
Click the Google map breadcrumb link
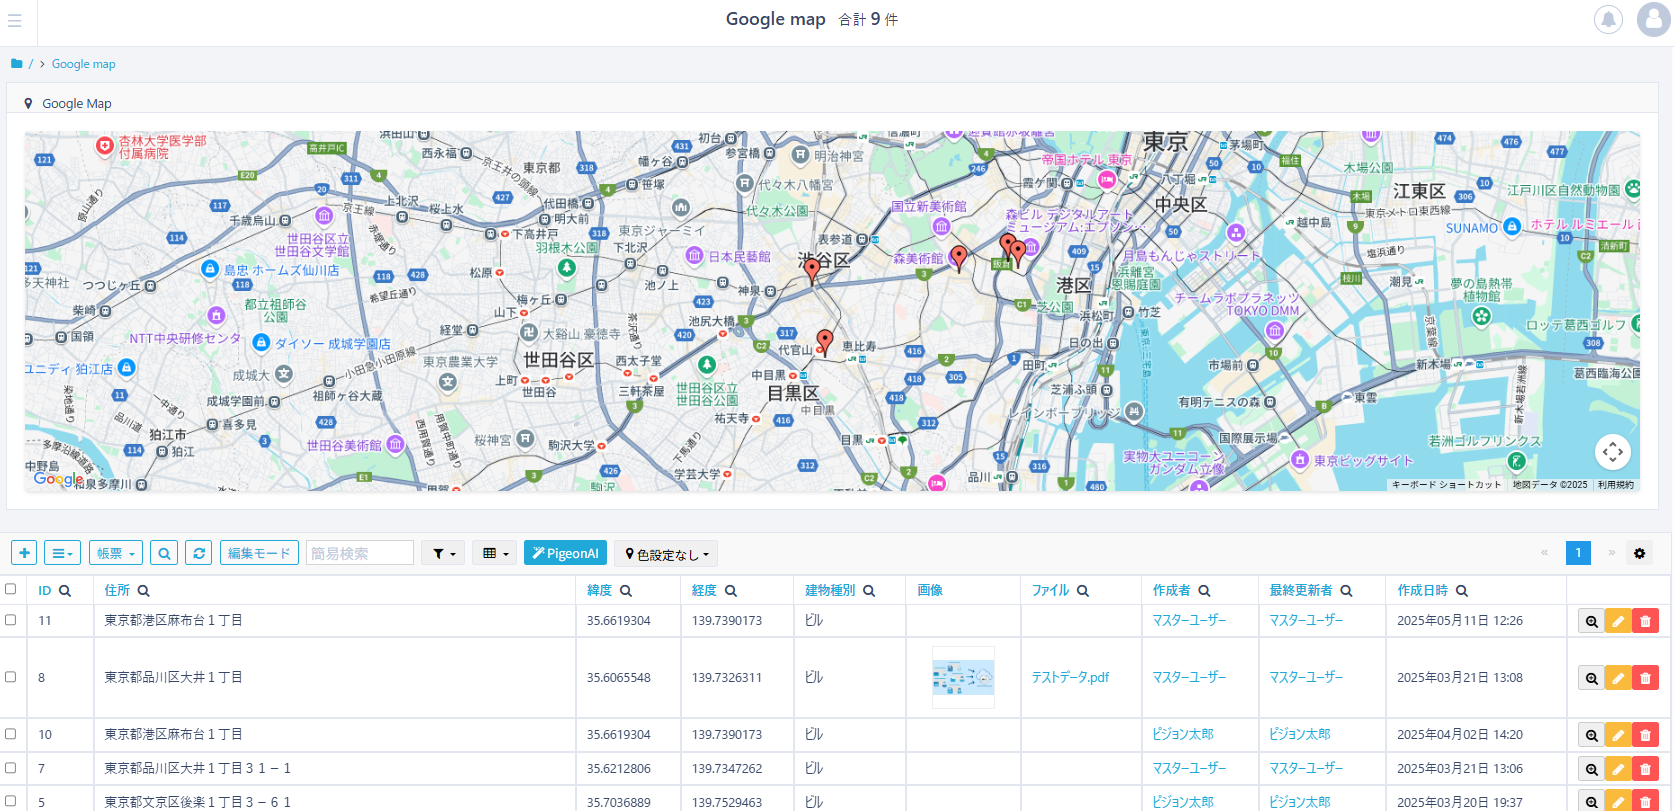83,64
